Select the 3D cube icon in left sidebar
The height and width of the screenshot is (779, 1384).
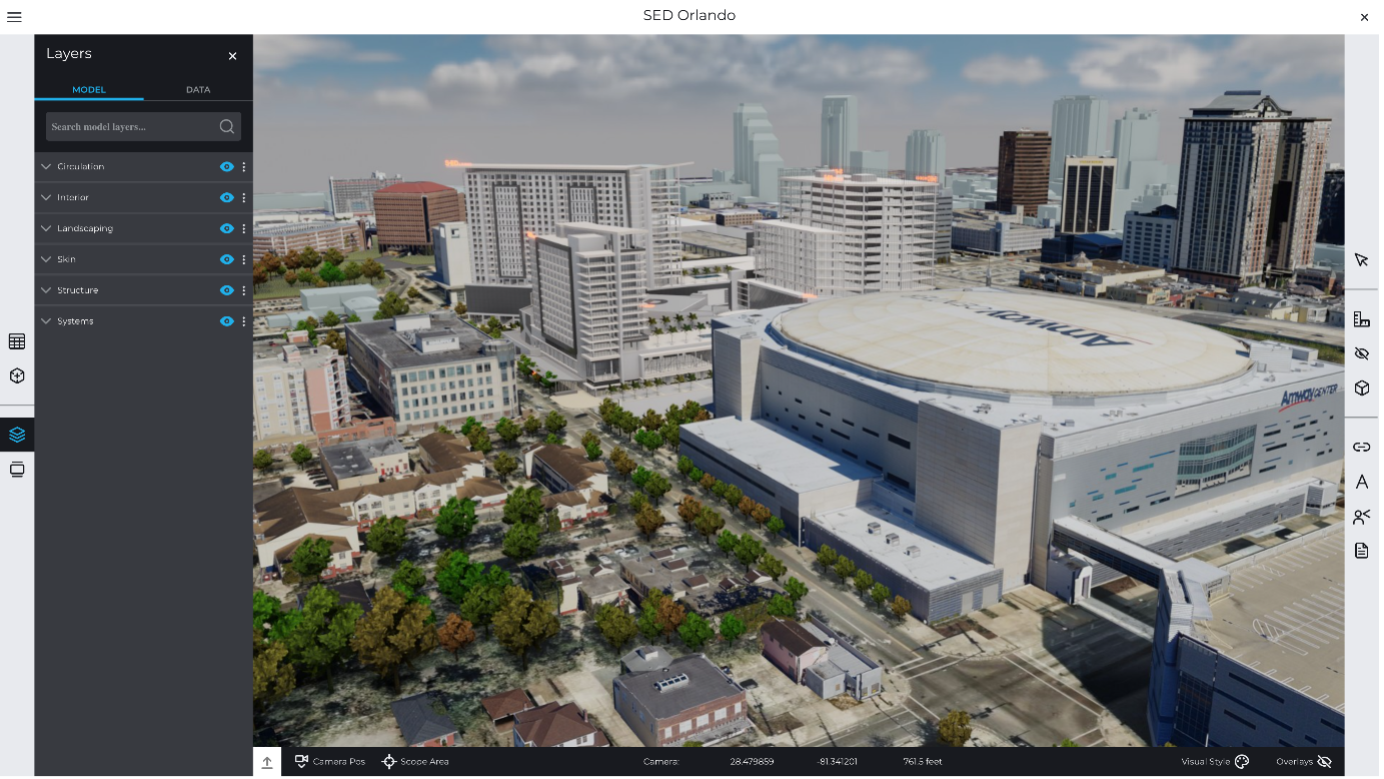click(x=17, y=376)
